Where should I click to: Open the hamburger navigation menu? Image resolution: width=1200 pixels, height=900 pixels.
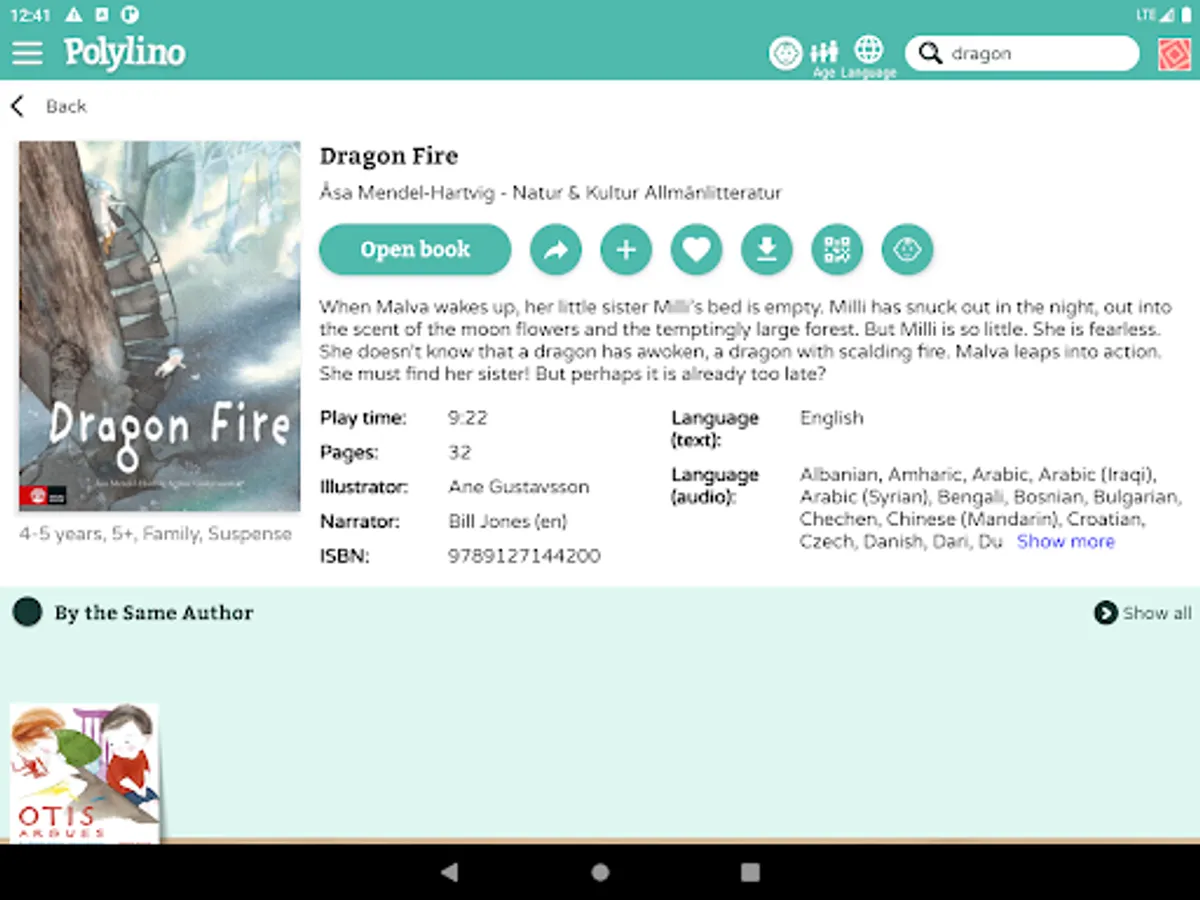tap(27, 53)
